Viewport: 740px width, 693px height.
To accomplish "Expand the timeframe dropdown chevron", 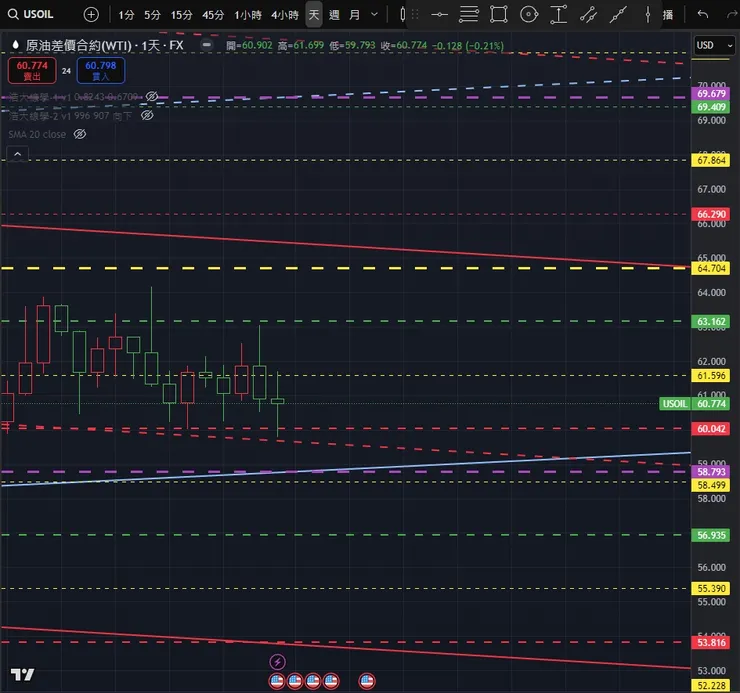I will pyautogui.click(x=374, y=15).
